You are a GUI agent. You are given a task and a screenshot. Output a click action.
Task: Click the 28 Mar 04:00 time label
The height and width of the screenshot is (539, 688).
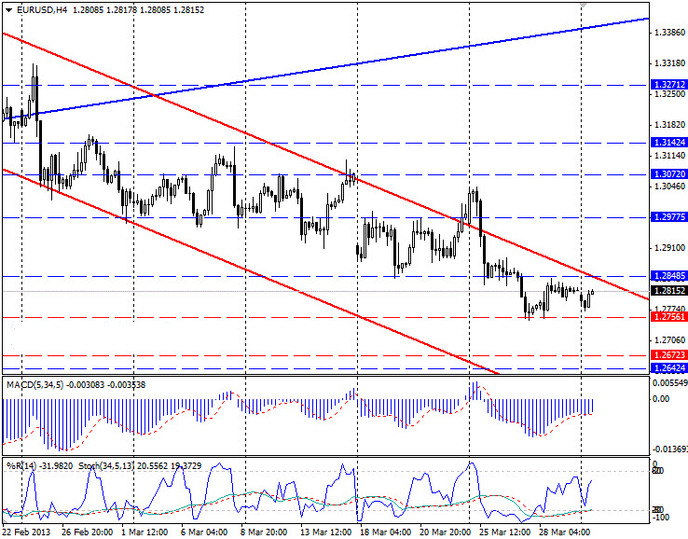[560, 532]
